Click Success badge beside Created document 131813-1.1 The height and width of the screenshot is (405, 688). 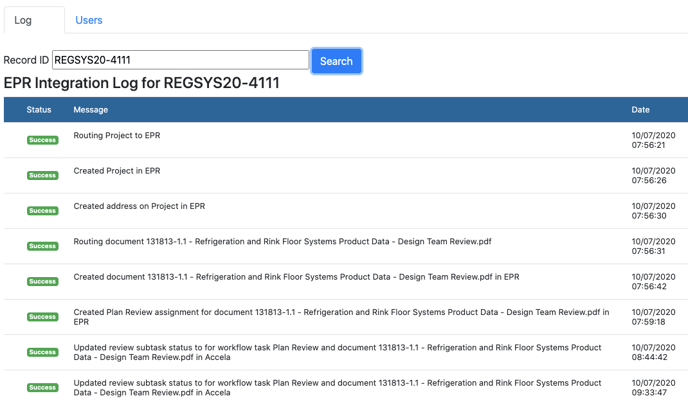coord(42,282)
